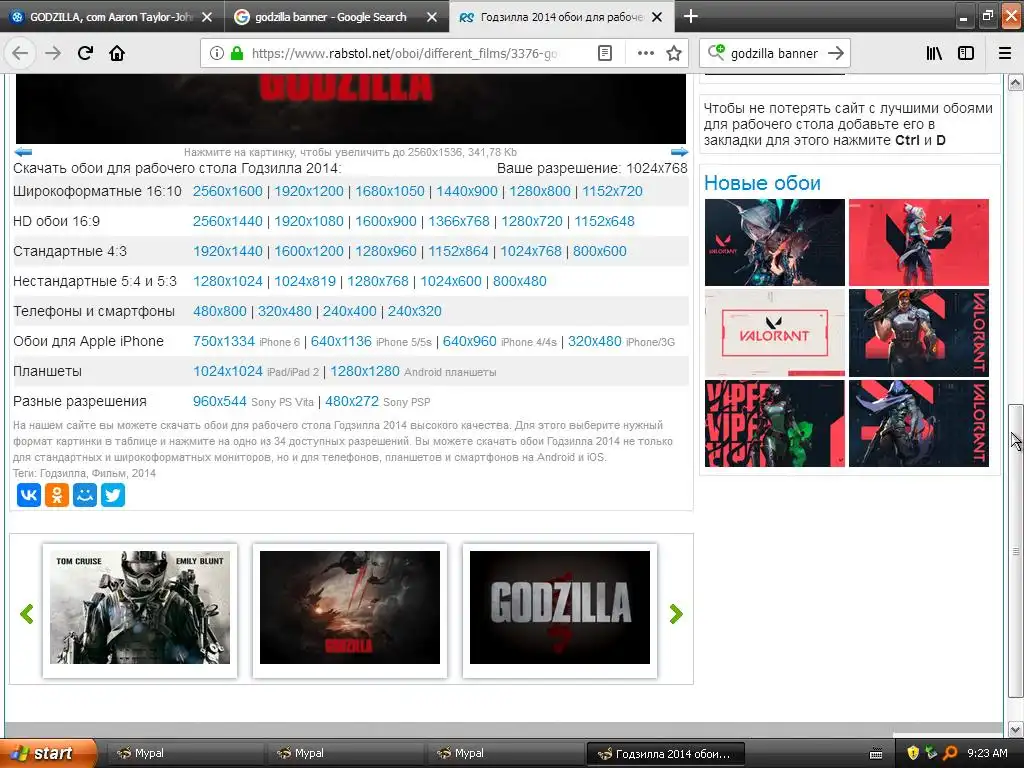Open the grey GODZILLA logo thumbnail
The width and height of the screenshot is (1024, 768).
click(560, 607)
